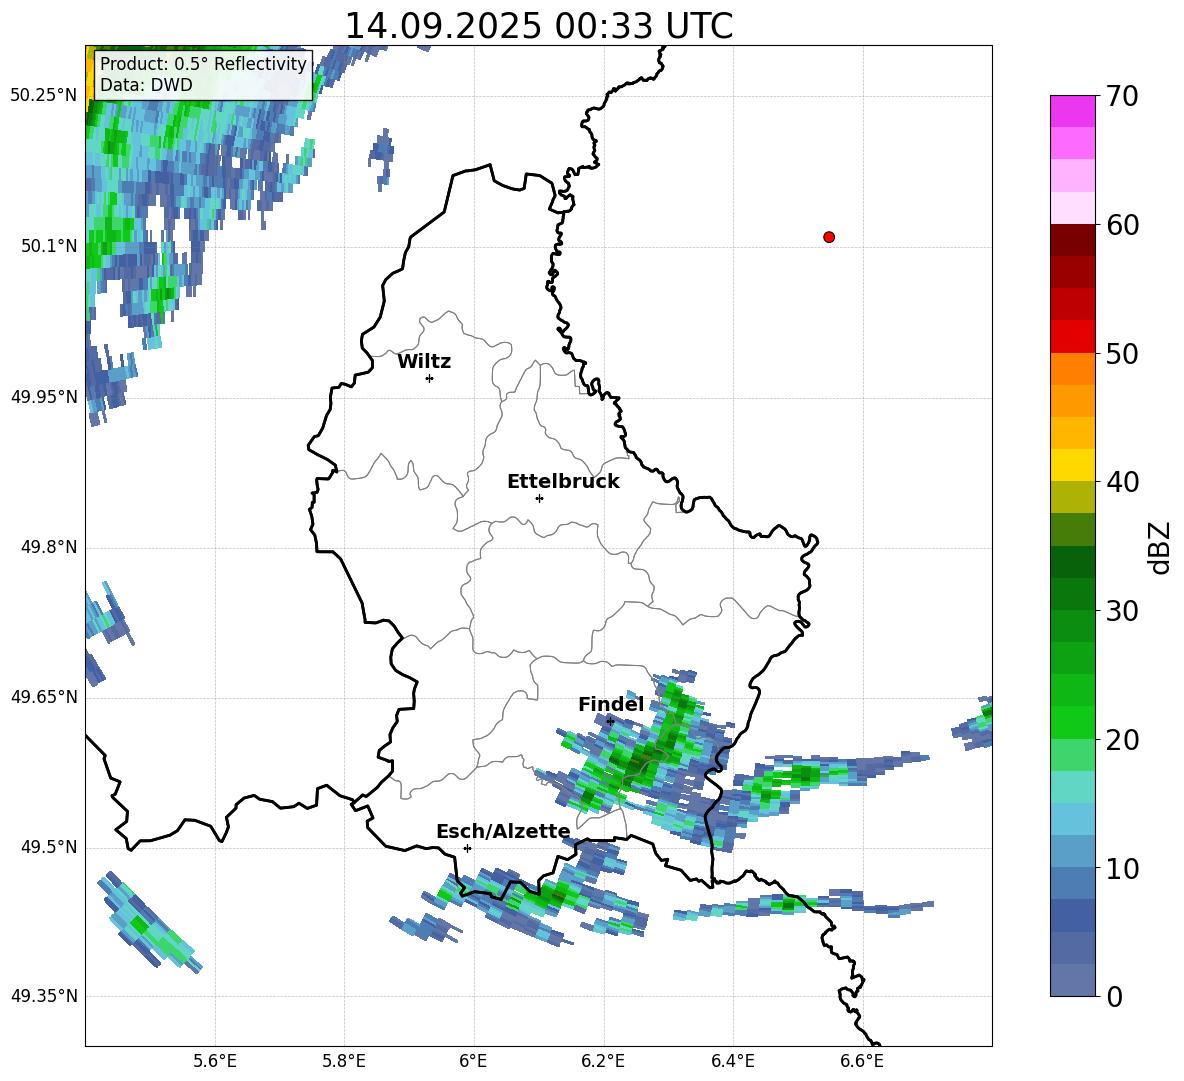Click the 6.6°E longitude label

(x=862, y=1061)
